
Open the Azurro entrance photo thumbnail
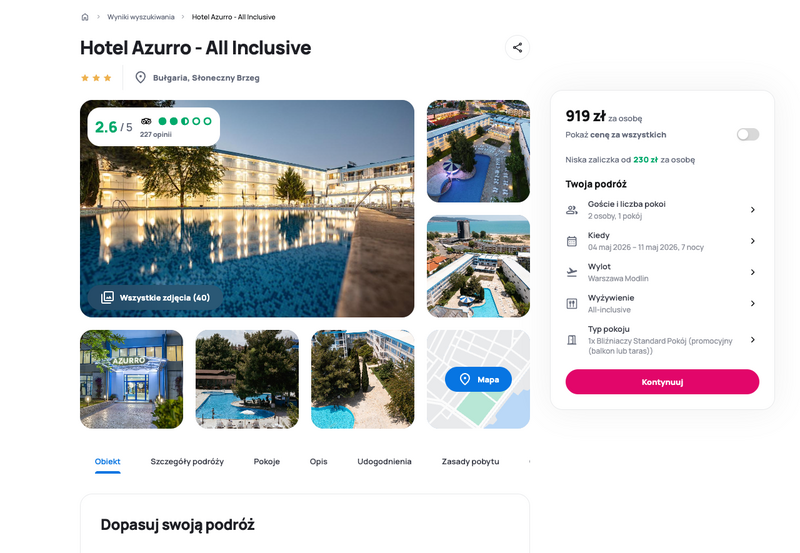[132, 379]
